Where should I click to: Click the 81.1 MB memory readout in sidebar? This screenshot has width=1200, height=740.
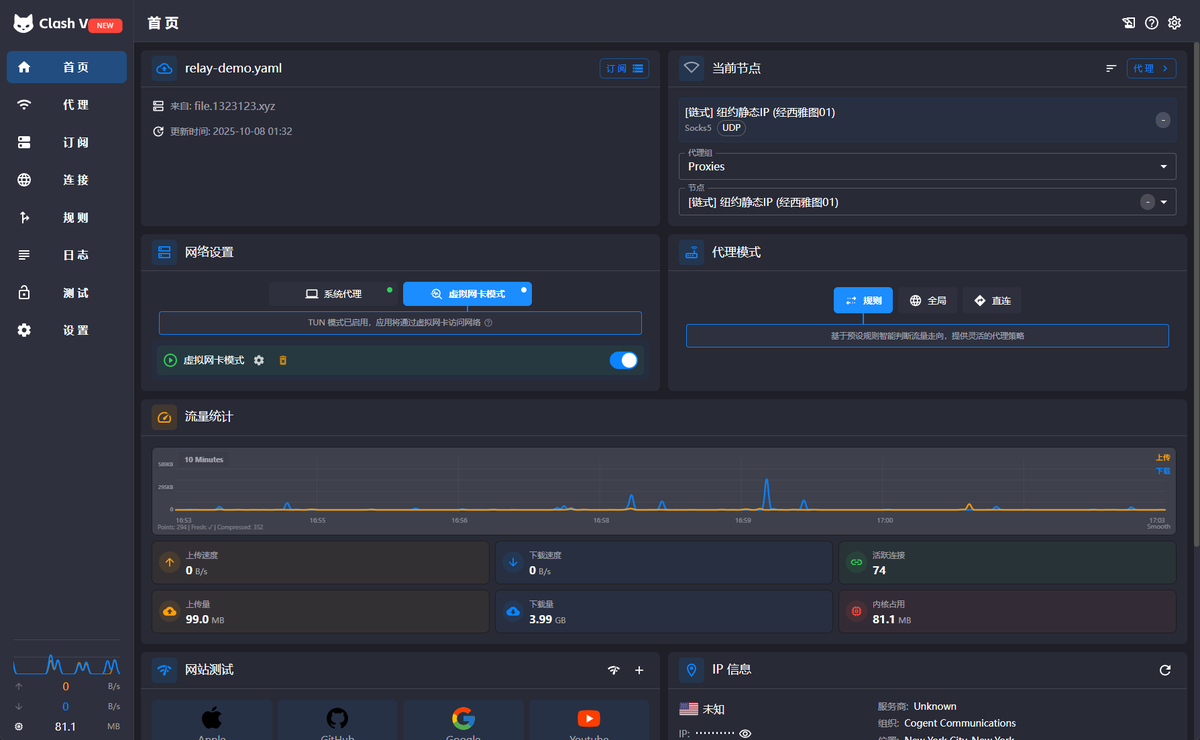[66, 726]
